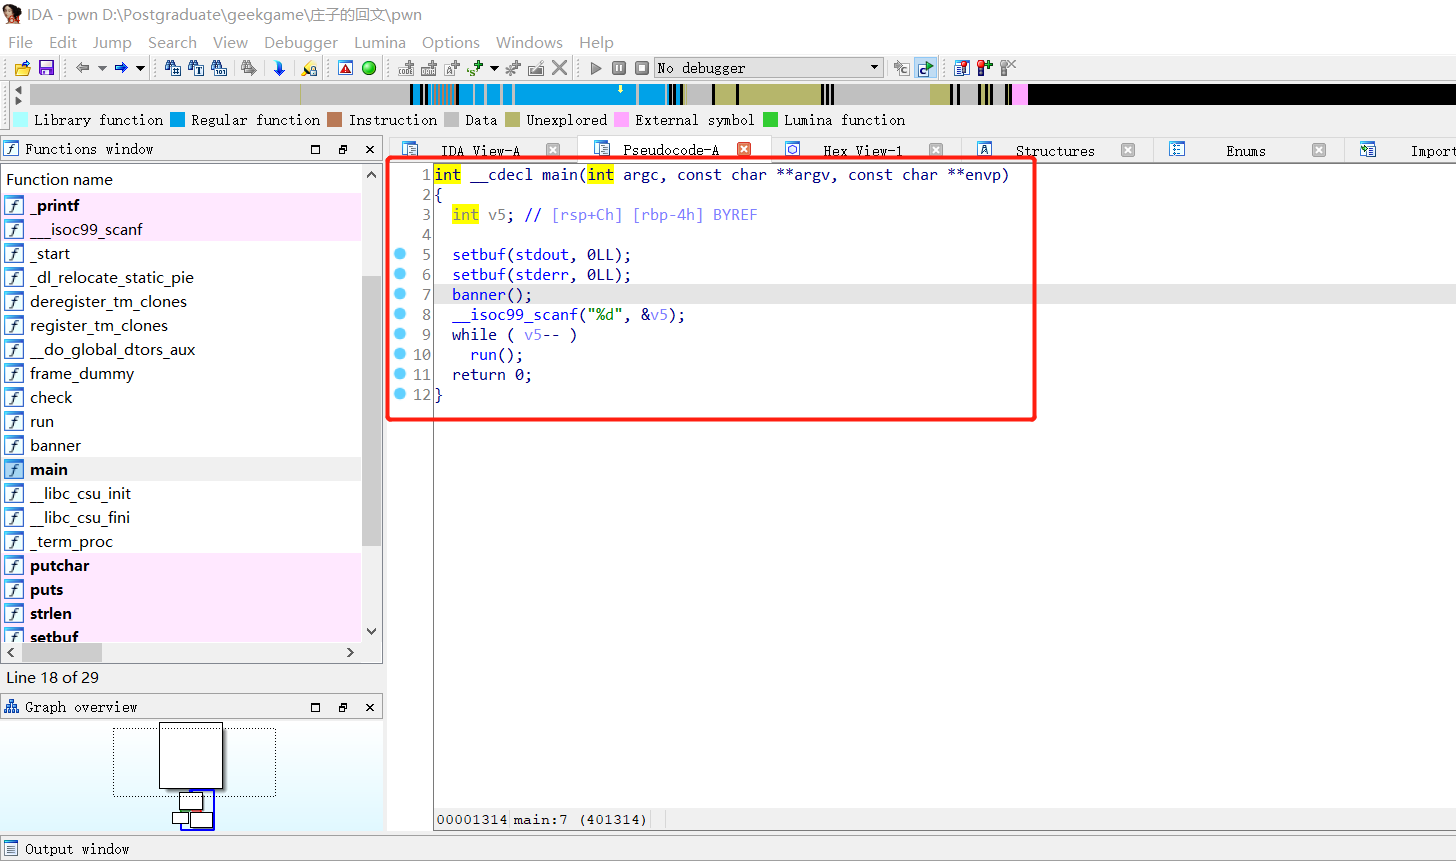Select the ___isoc99_scanf function
This screenshot has width=1456, height=861.
pos(181,229)
